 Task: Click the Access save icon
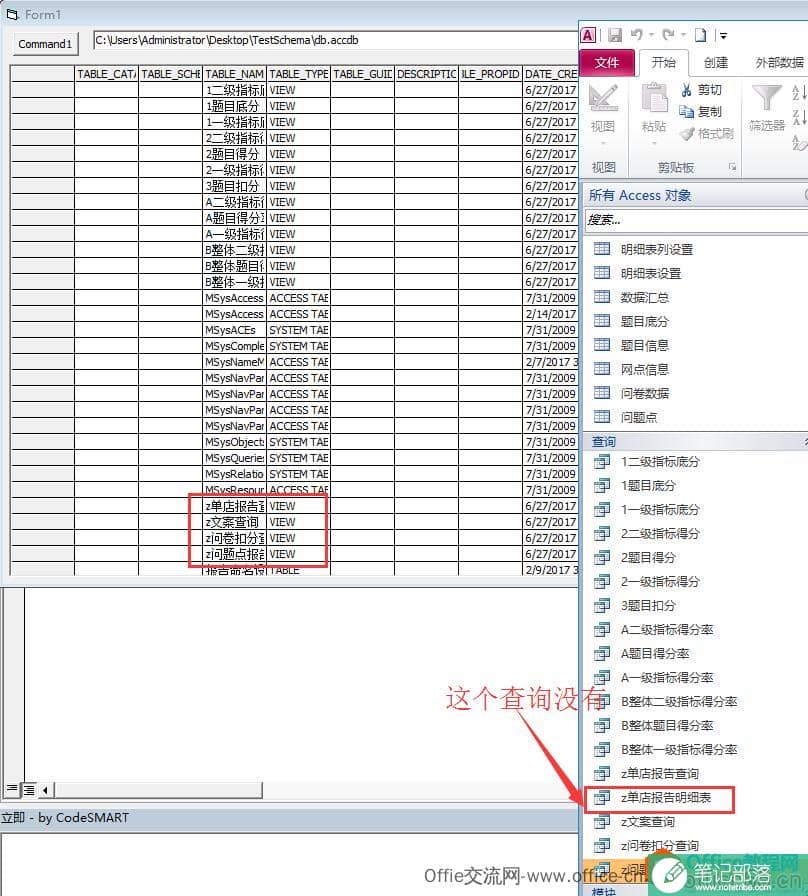pos(615,35)
